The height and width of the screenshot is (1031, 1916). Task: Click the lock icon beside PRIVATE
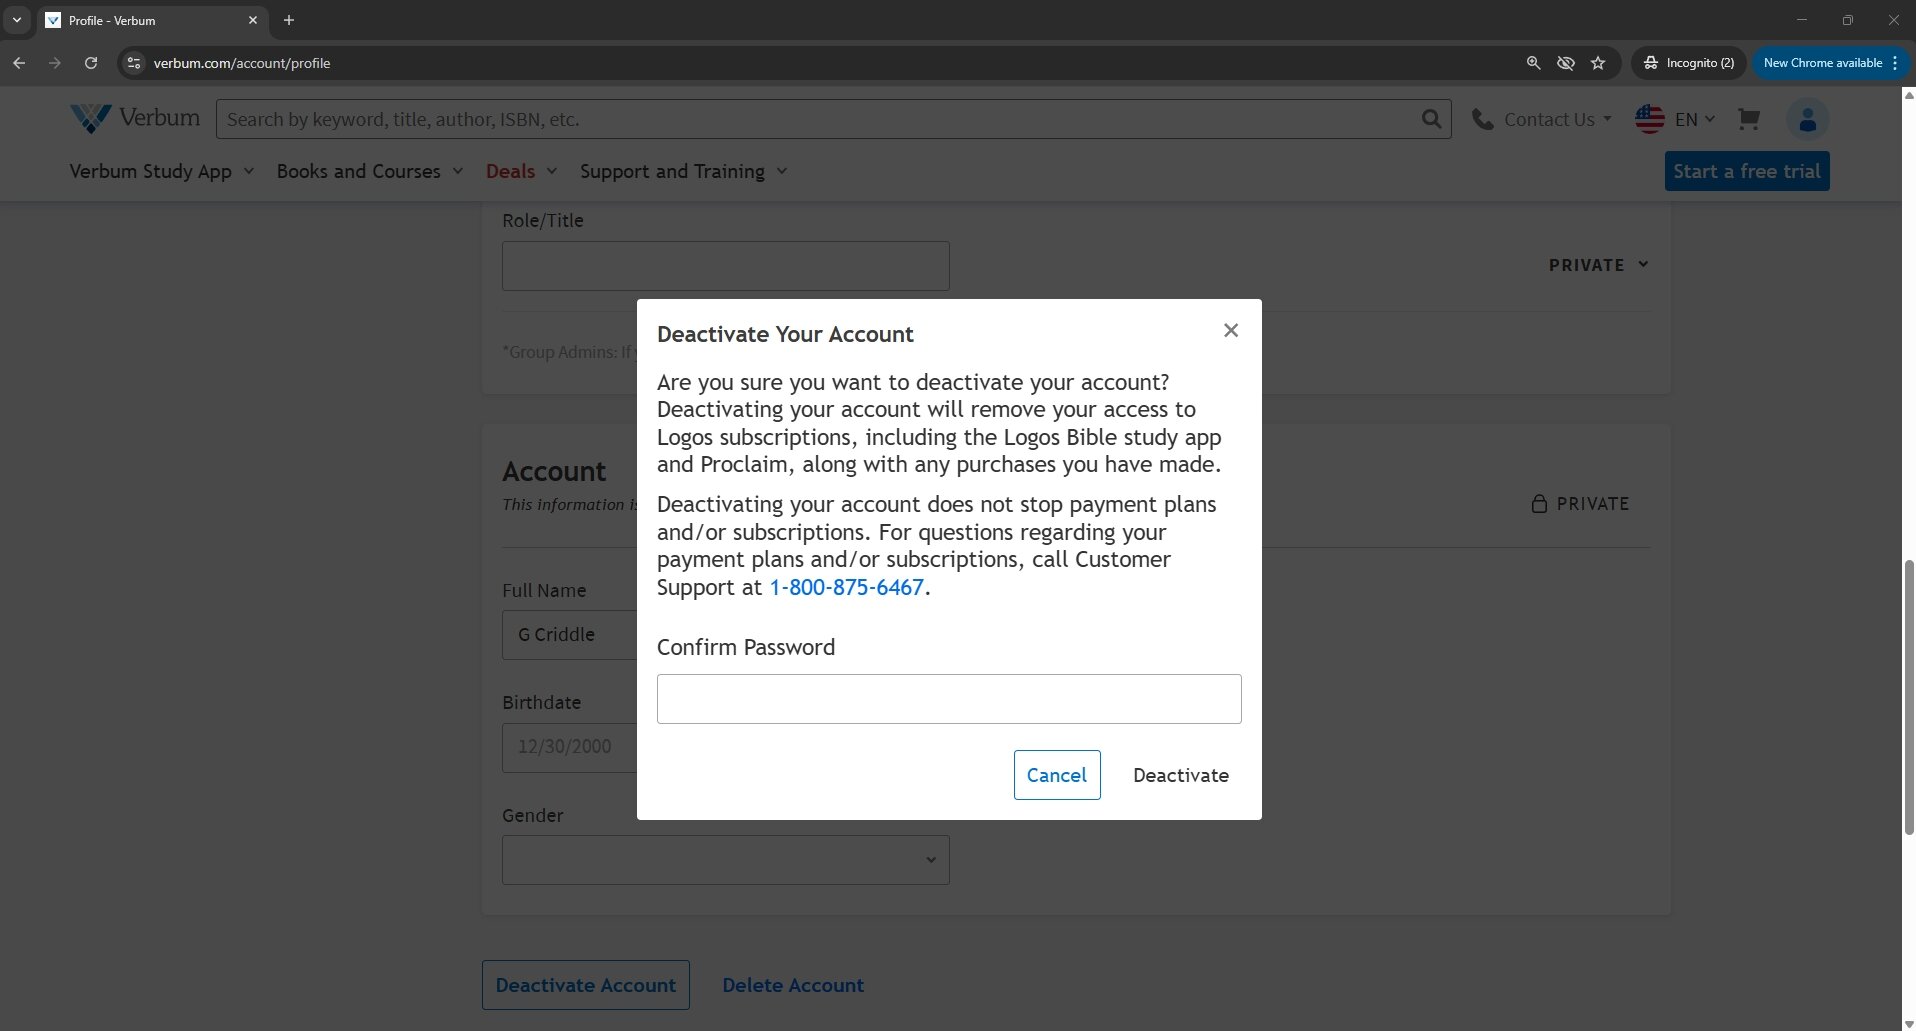click(1539, 504)
